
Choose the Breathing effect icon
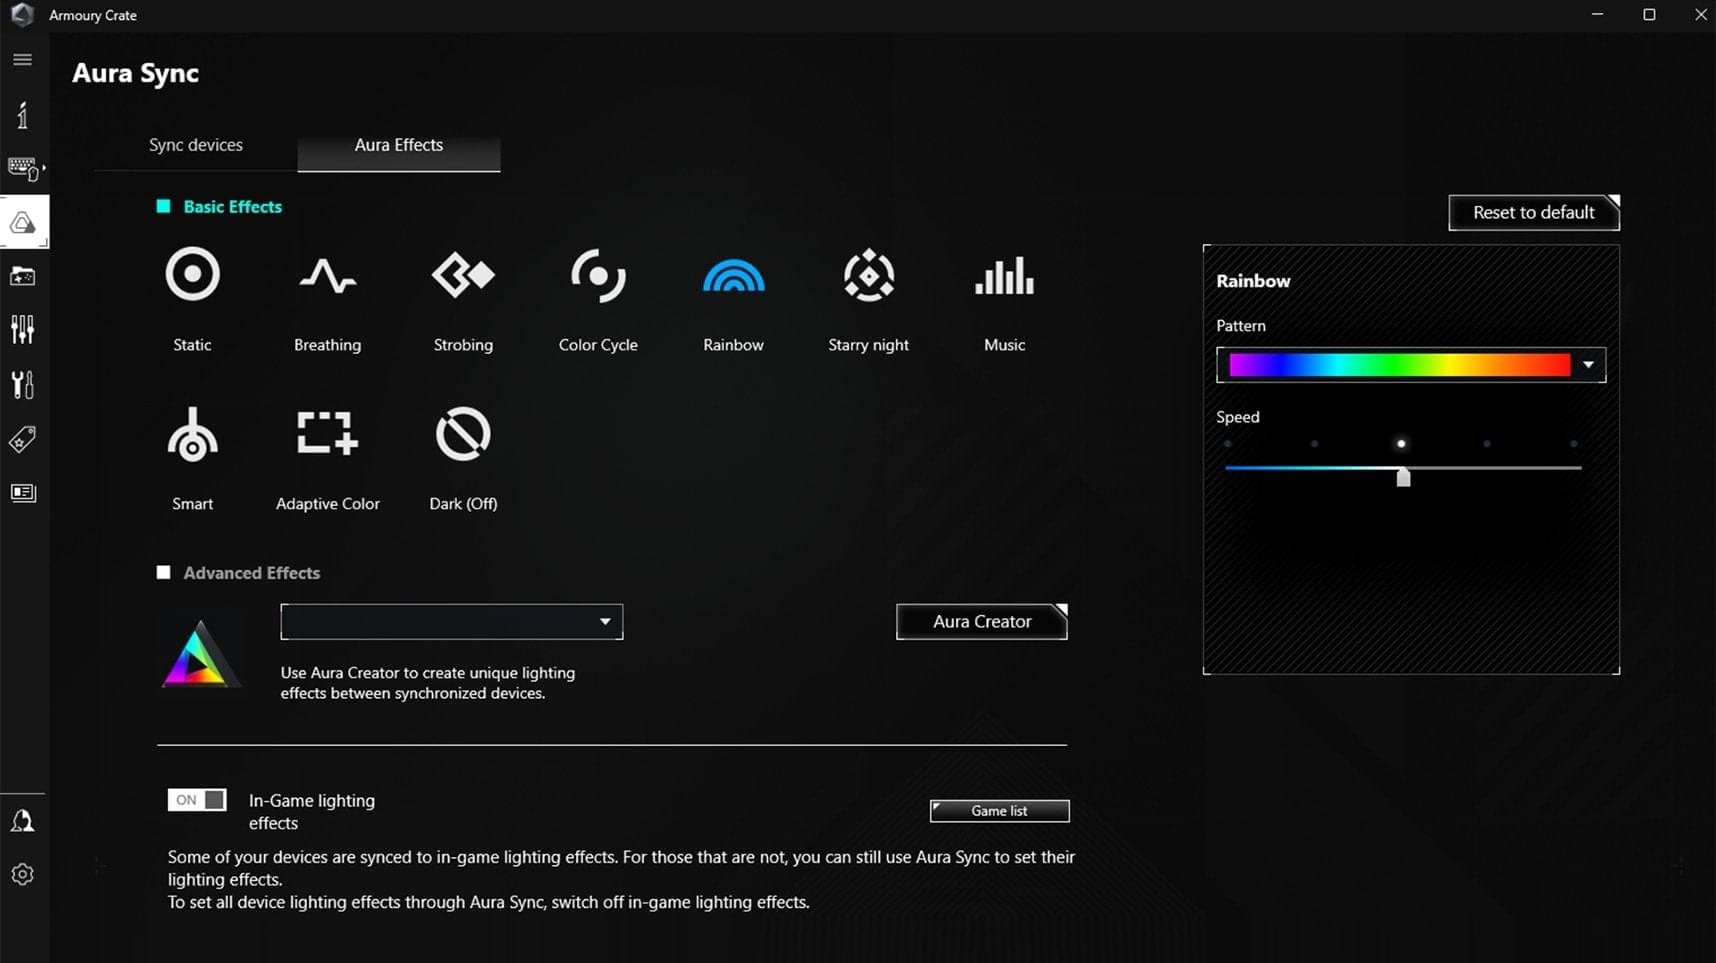[327, 275]
